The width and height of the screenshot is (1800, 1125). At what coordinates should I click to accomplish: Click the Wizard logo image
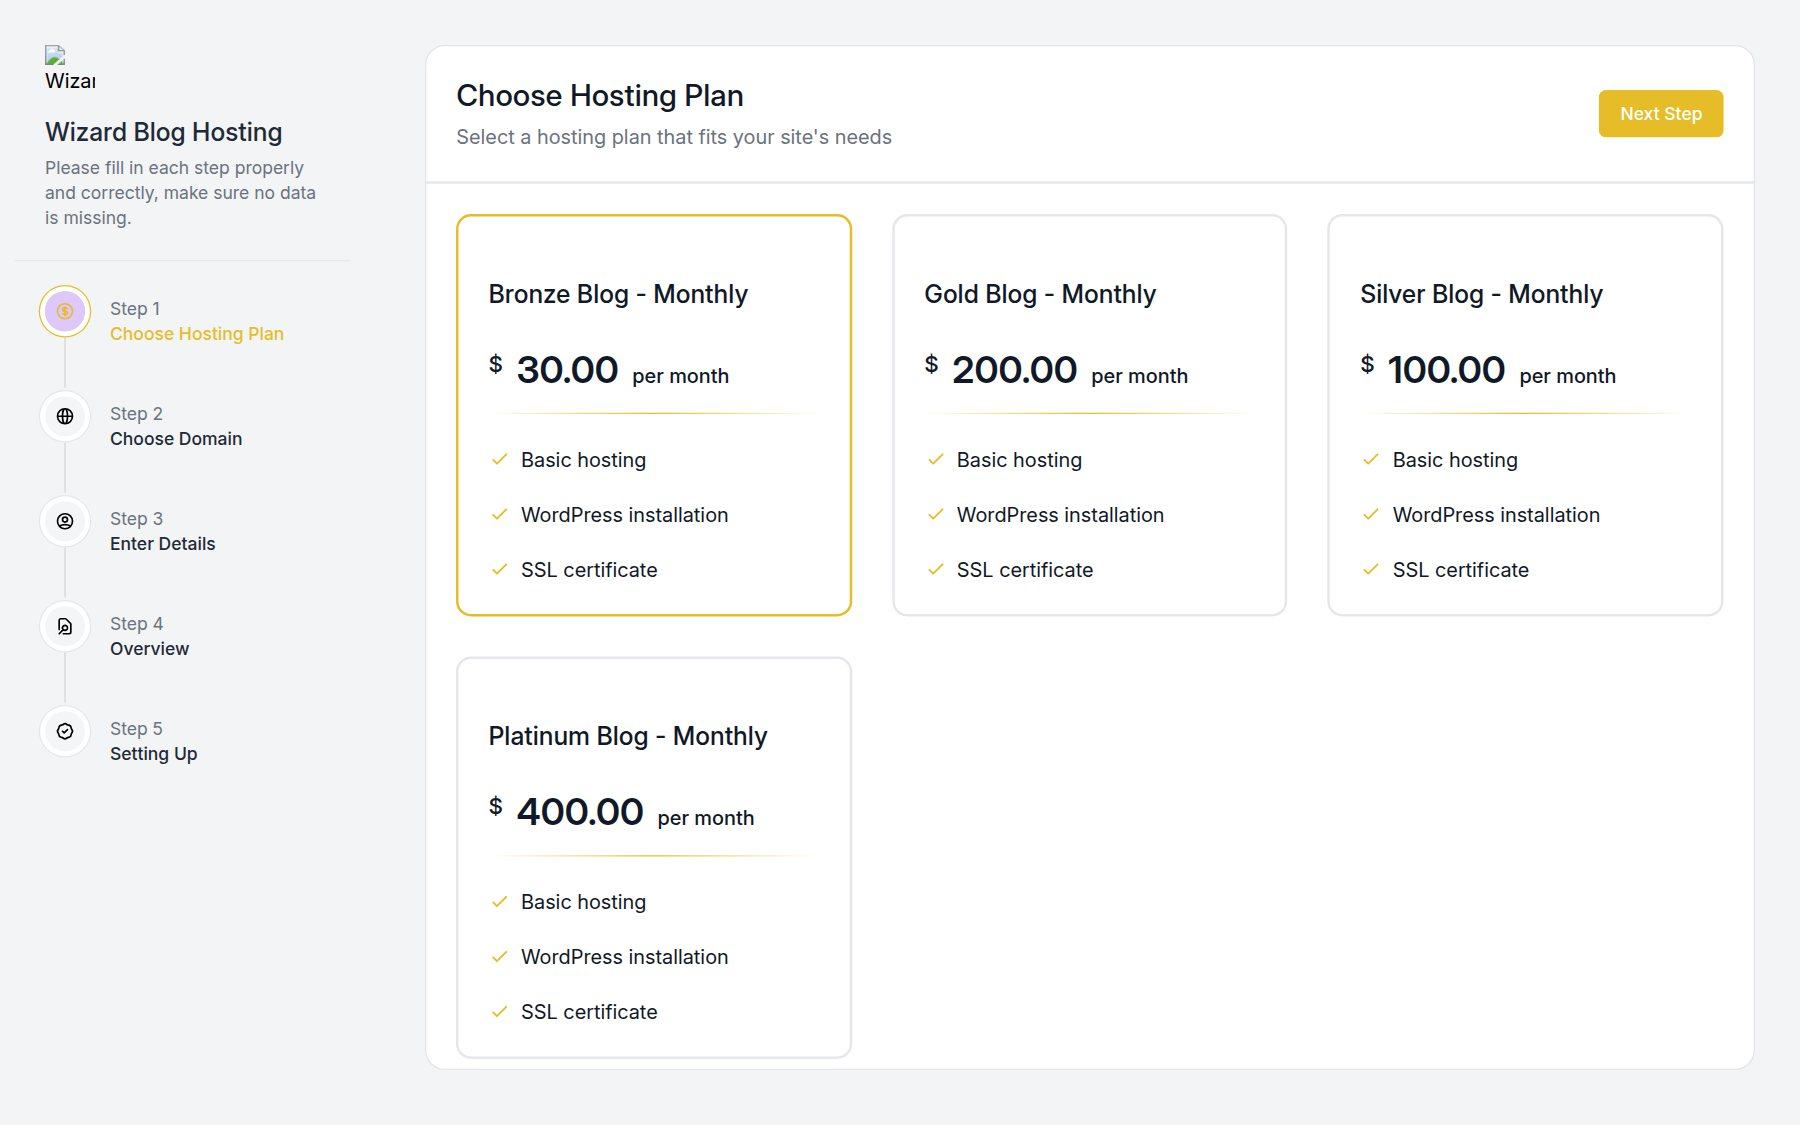coord(70,68)
